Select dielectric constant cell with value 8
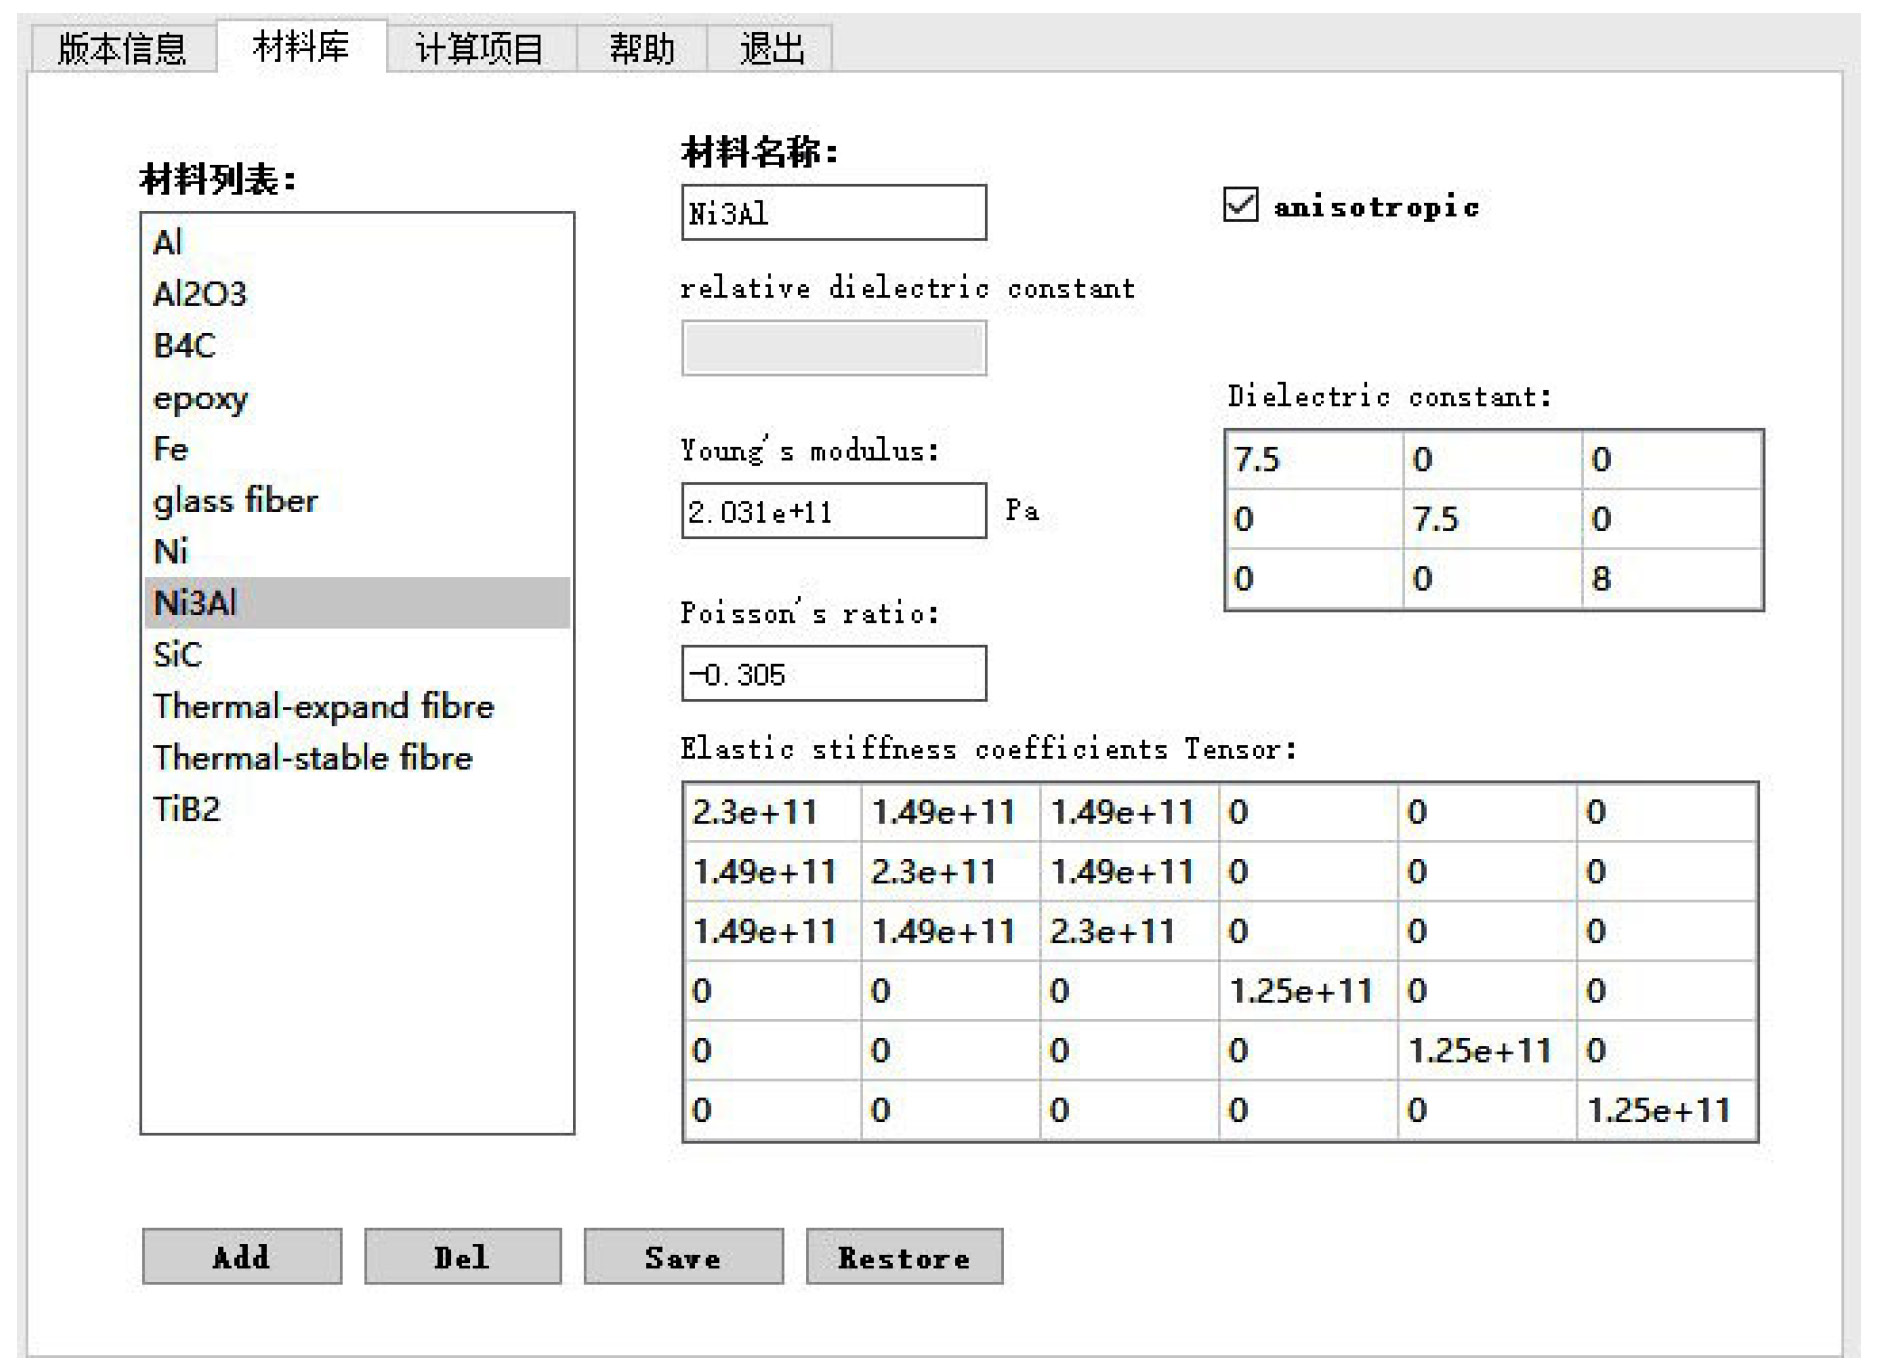The width and height of the screenshot is (1890, 1371). [1670, 579]
